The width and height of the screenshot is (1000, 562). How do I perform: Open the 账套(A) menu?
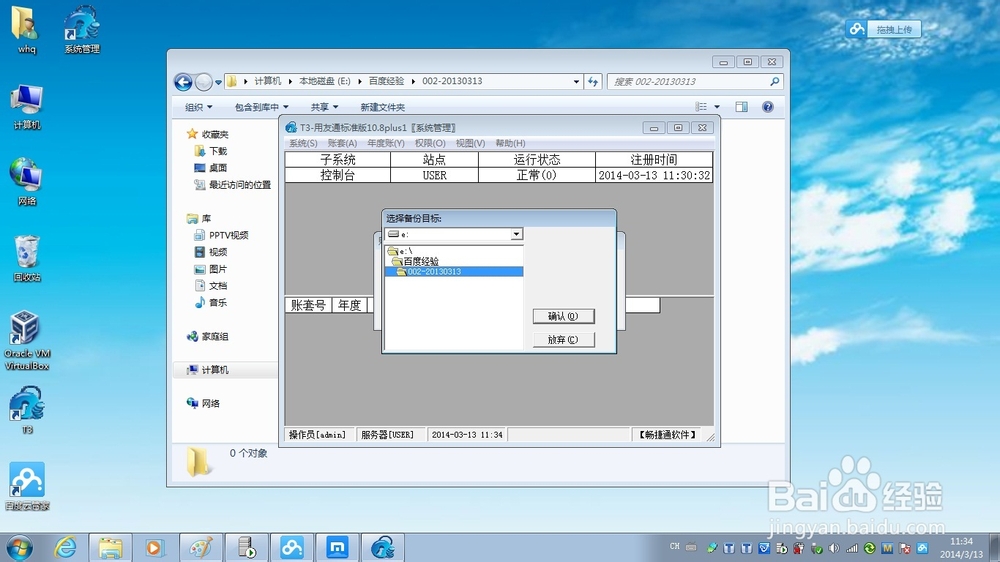tap(342, 144)
